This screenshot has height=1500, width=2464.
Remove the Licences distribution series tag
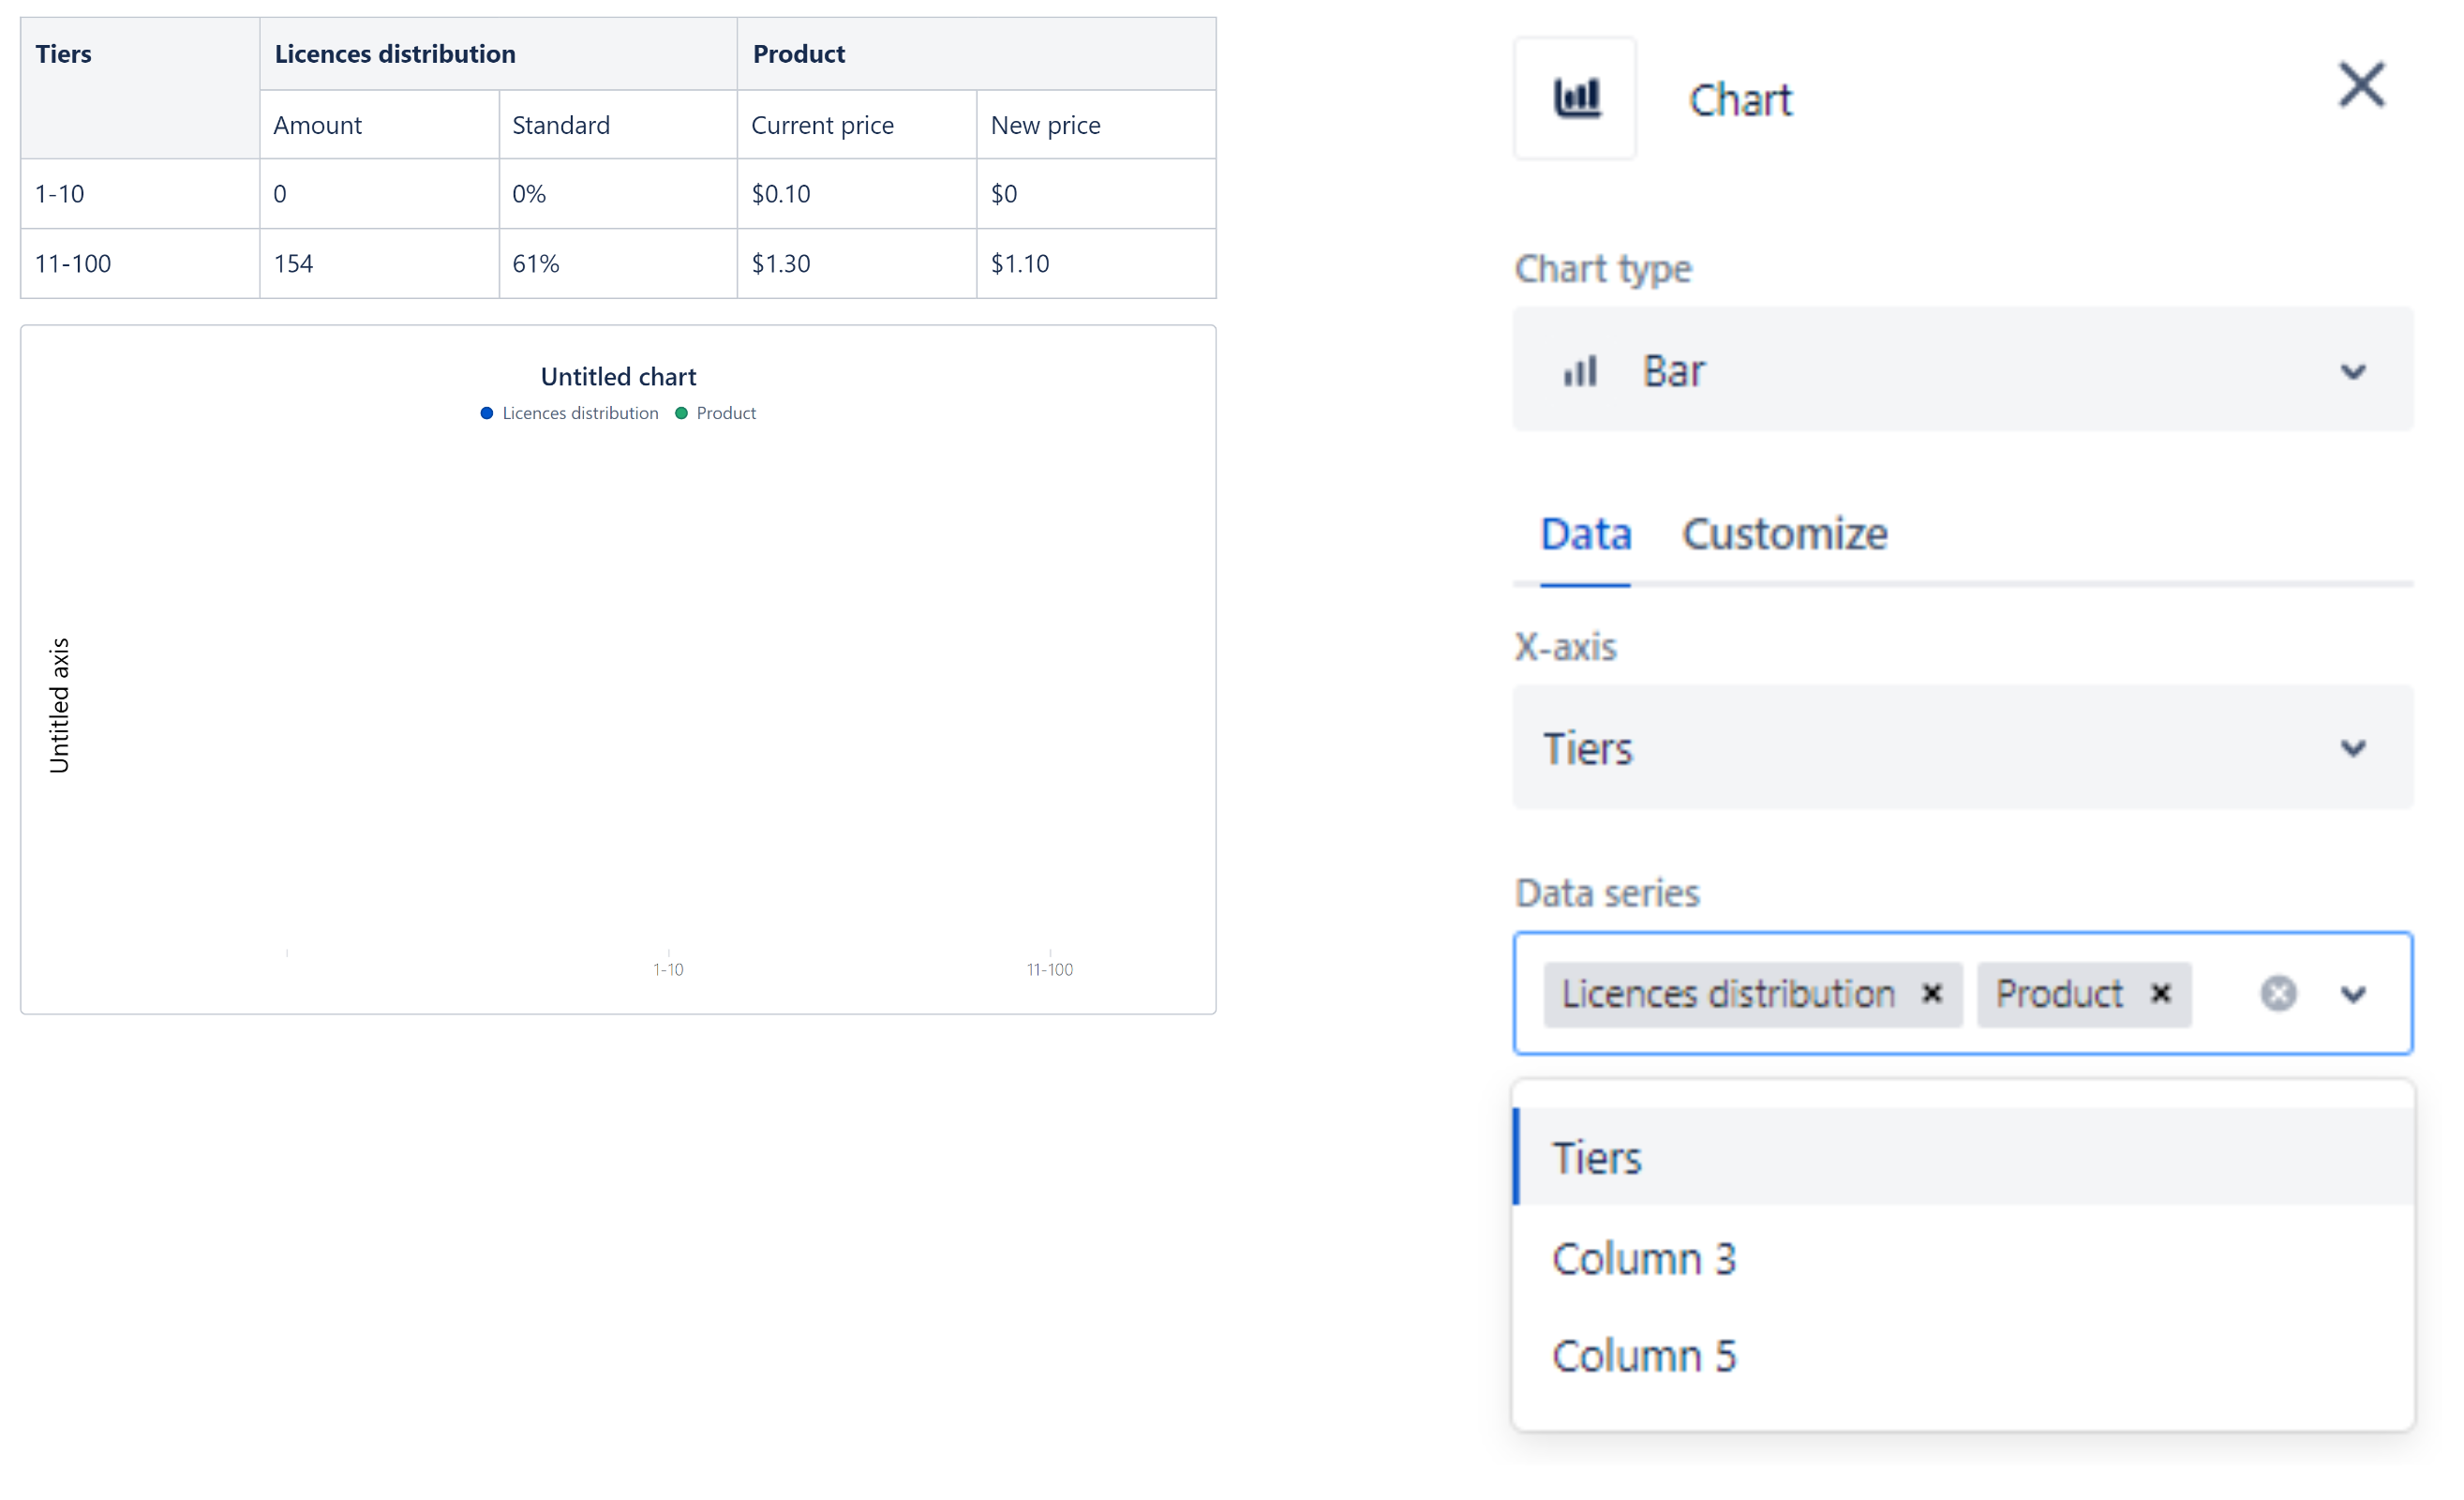[x=1931, y=993]
